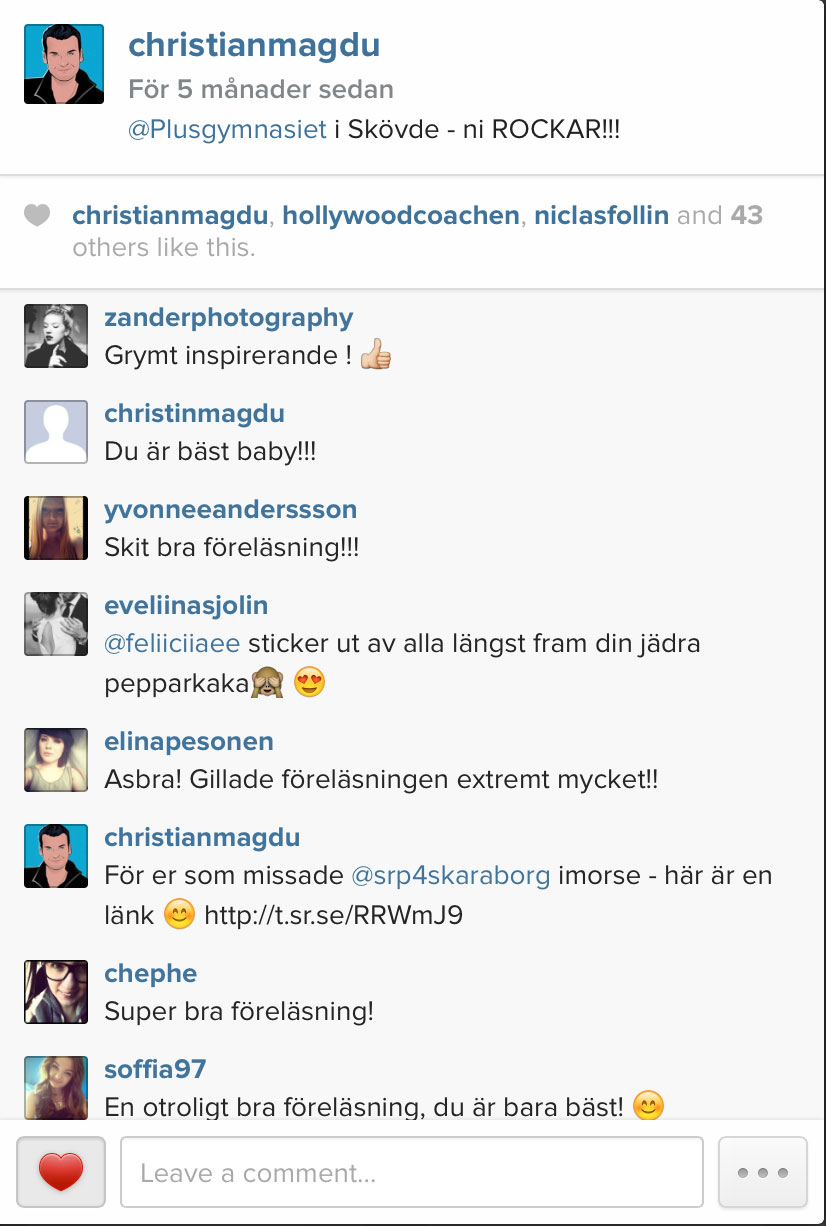Image resolution: width=826 pixels, height=1226 pixels.
Task: Open christianmagdu's avatar in the post header
Action: point(64,64)
